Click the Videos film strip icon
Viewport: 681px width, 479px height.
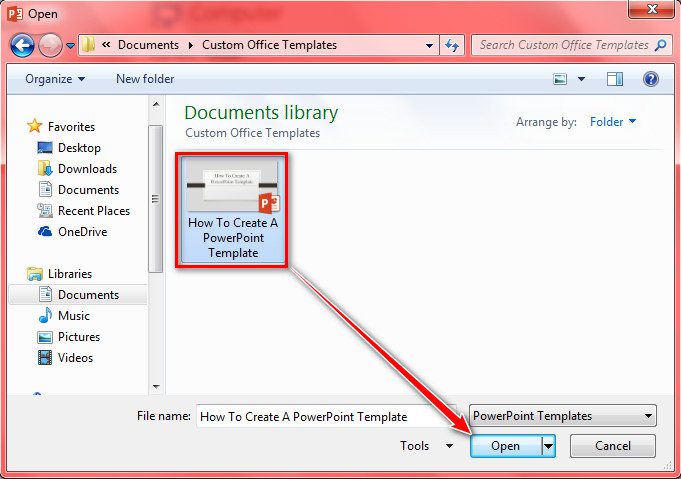[x=45, y=357]
